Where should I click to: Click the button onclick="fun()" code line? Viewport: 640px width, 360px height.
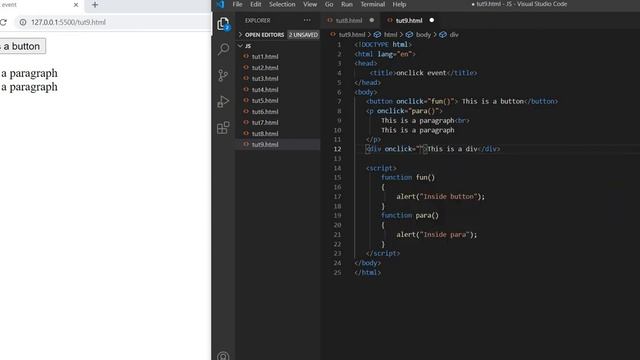coord(462,101)
